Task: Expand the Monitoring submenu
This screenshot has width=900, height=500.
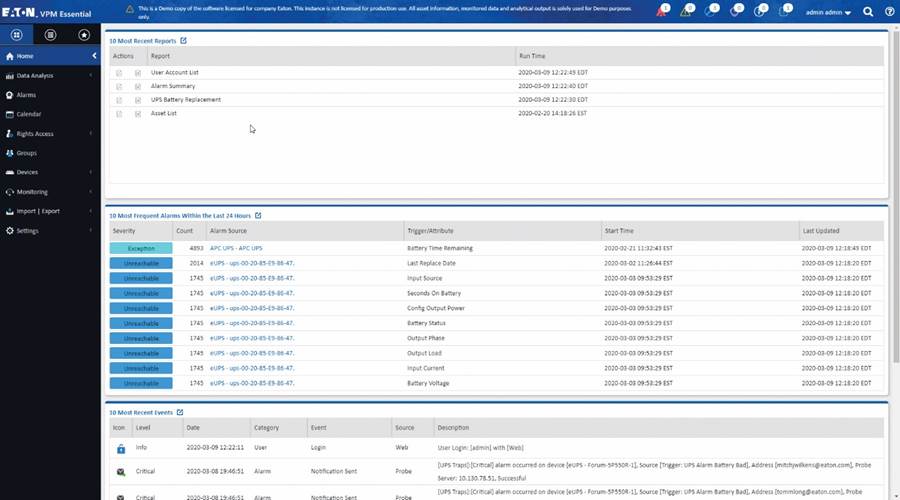Action: [50, 192]
